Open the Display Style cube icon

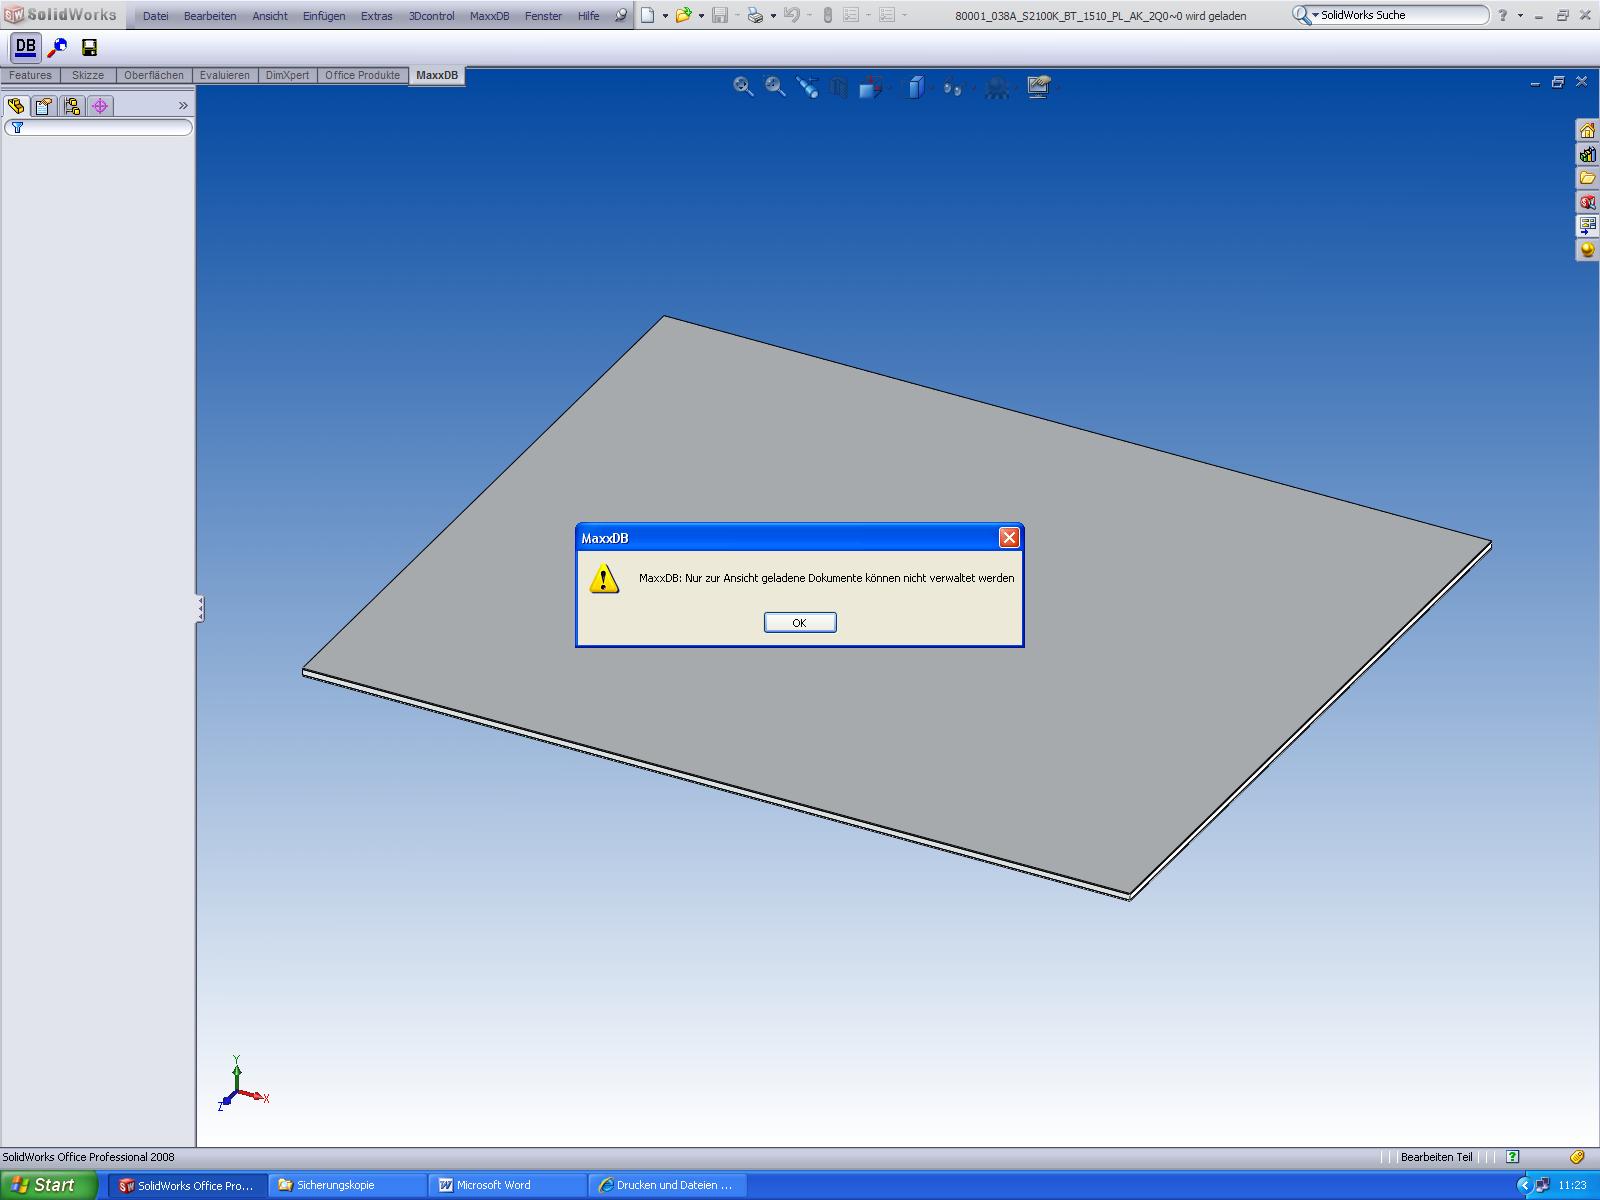914,87
